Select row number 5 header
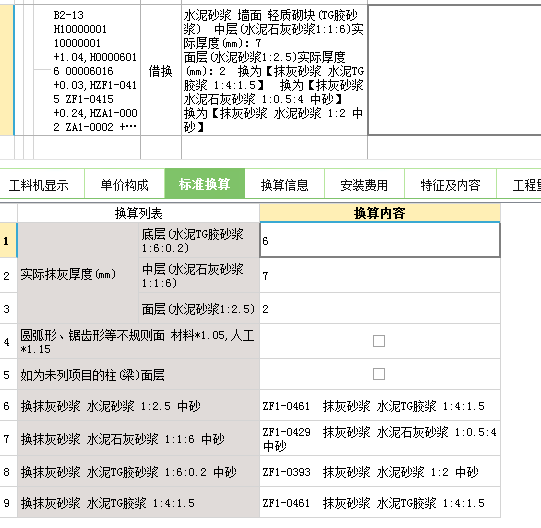Image resolution: width=541 pixels, height=528 pixels. point(7,374)
